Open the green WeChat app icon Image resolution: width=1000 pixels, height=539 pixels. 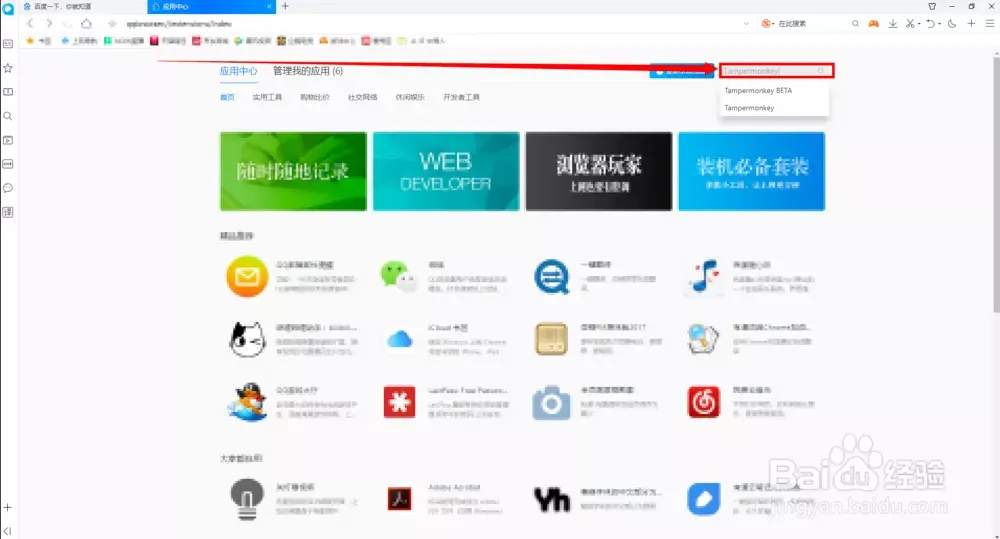[397, 276]
